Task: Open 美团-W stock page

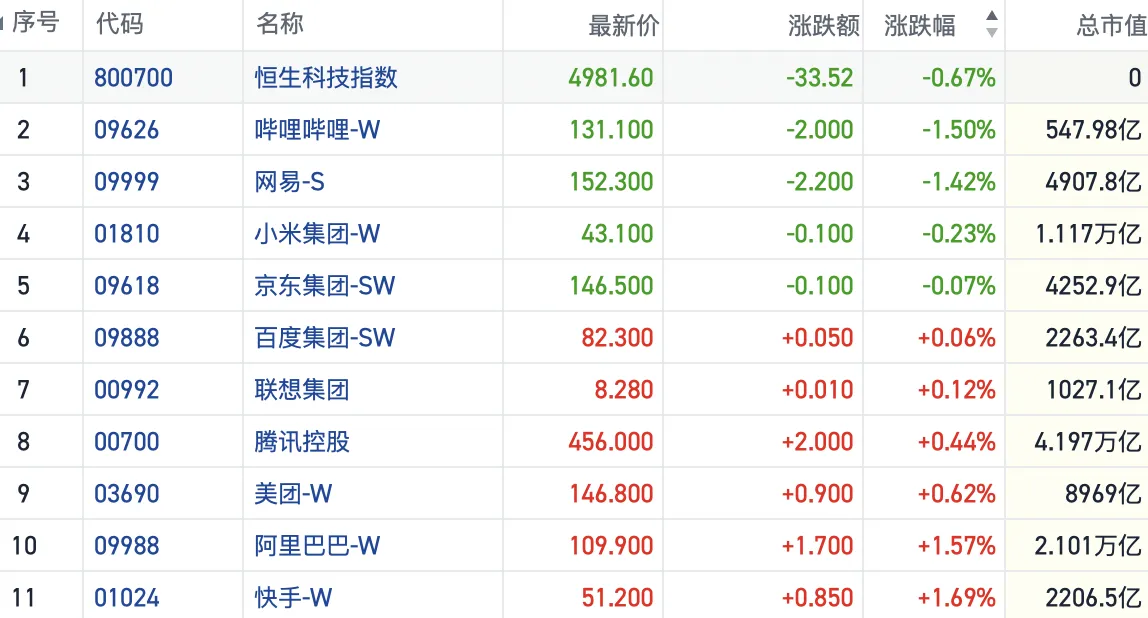Action: 293,494
